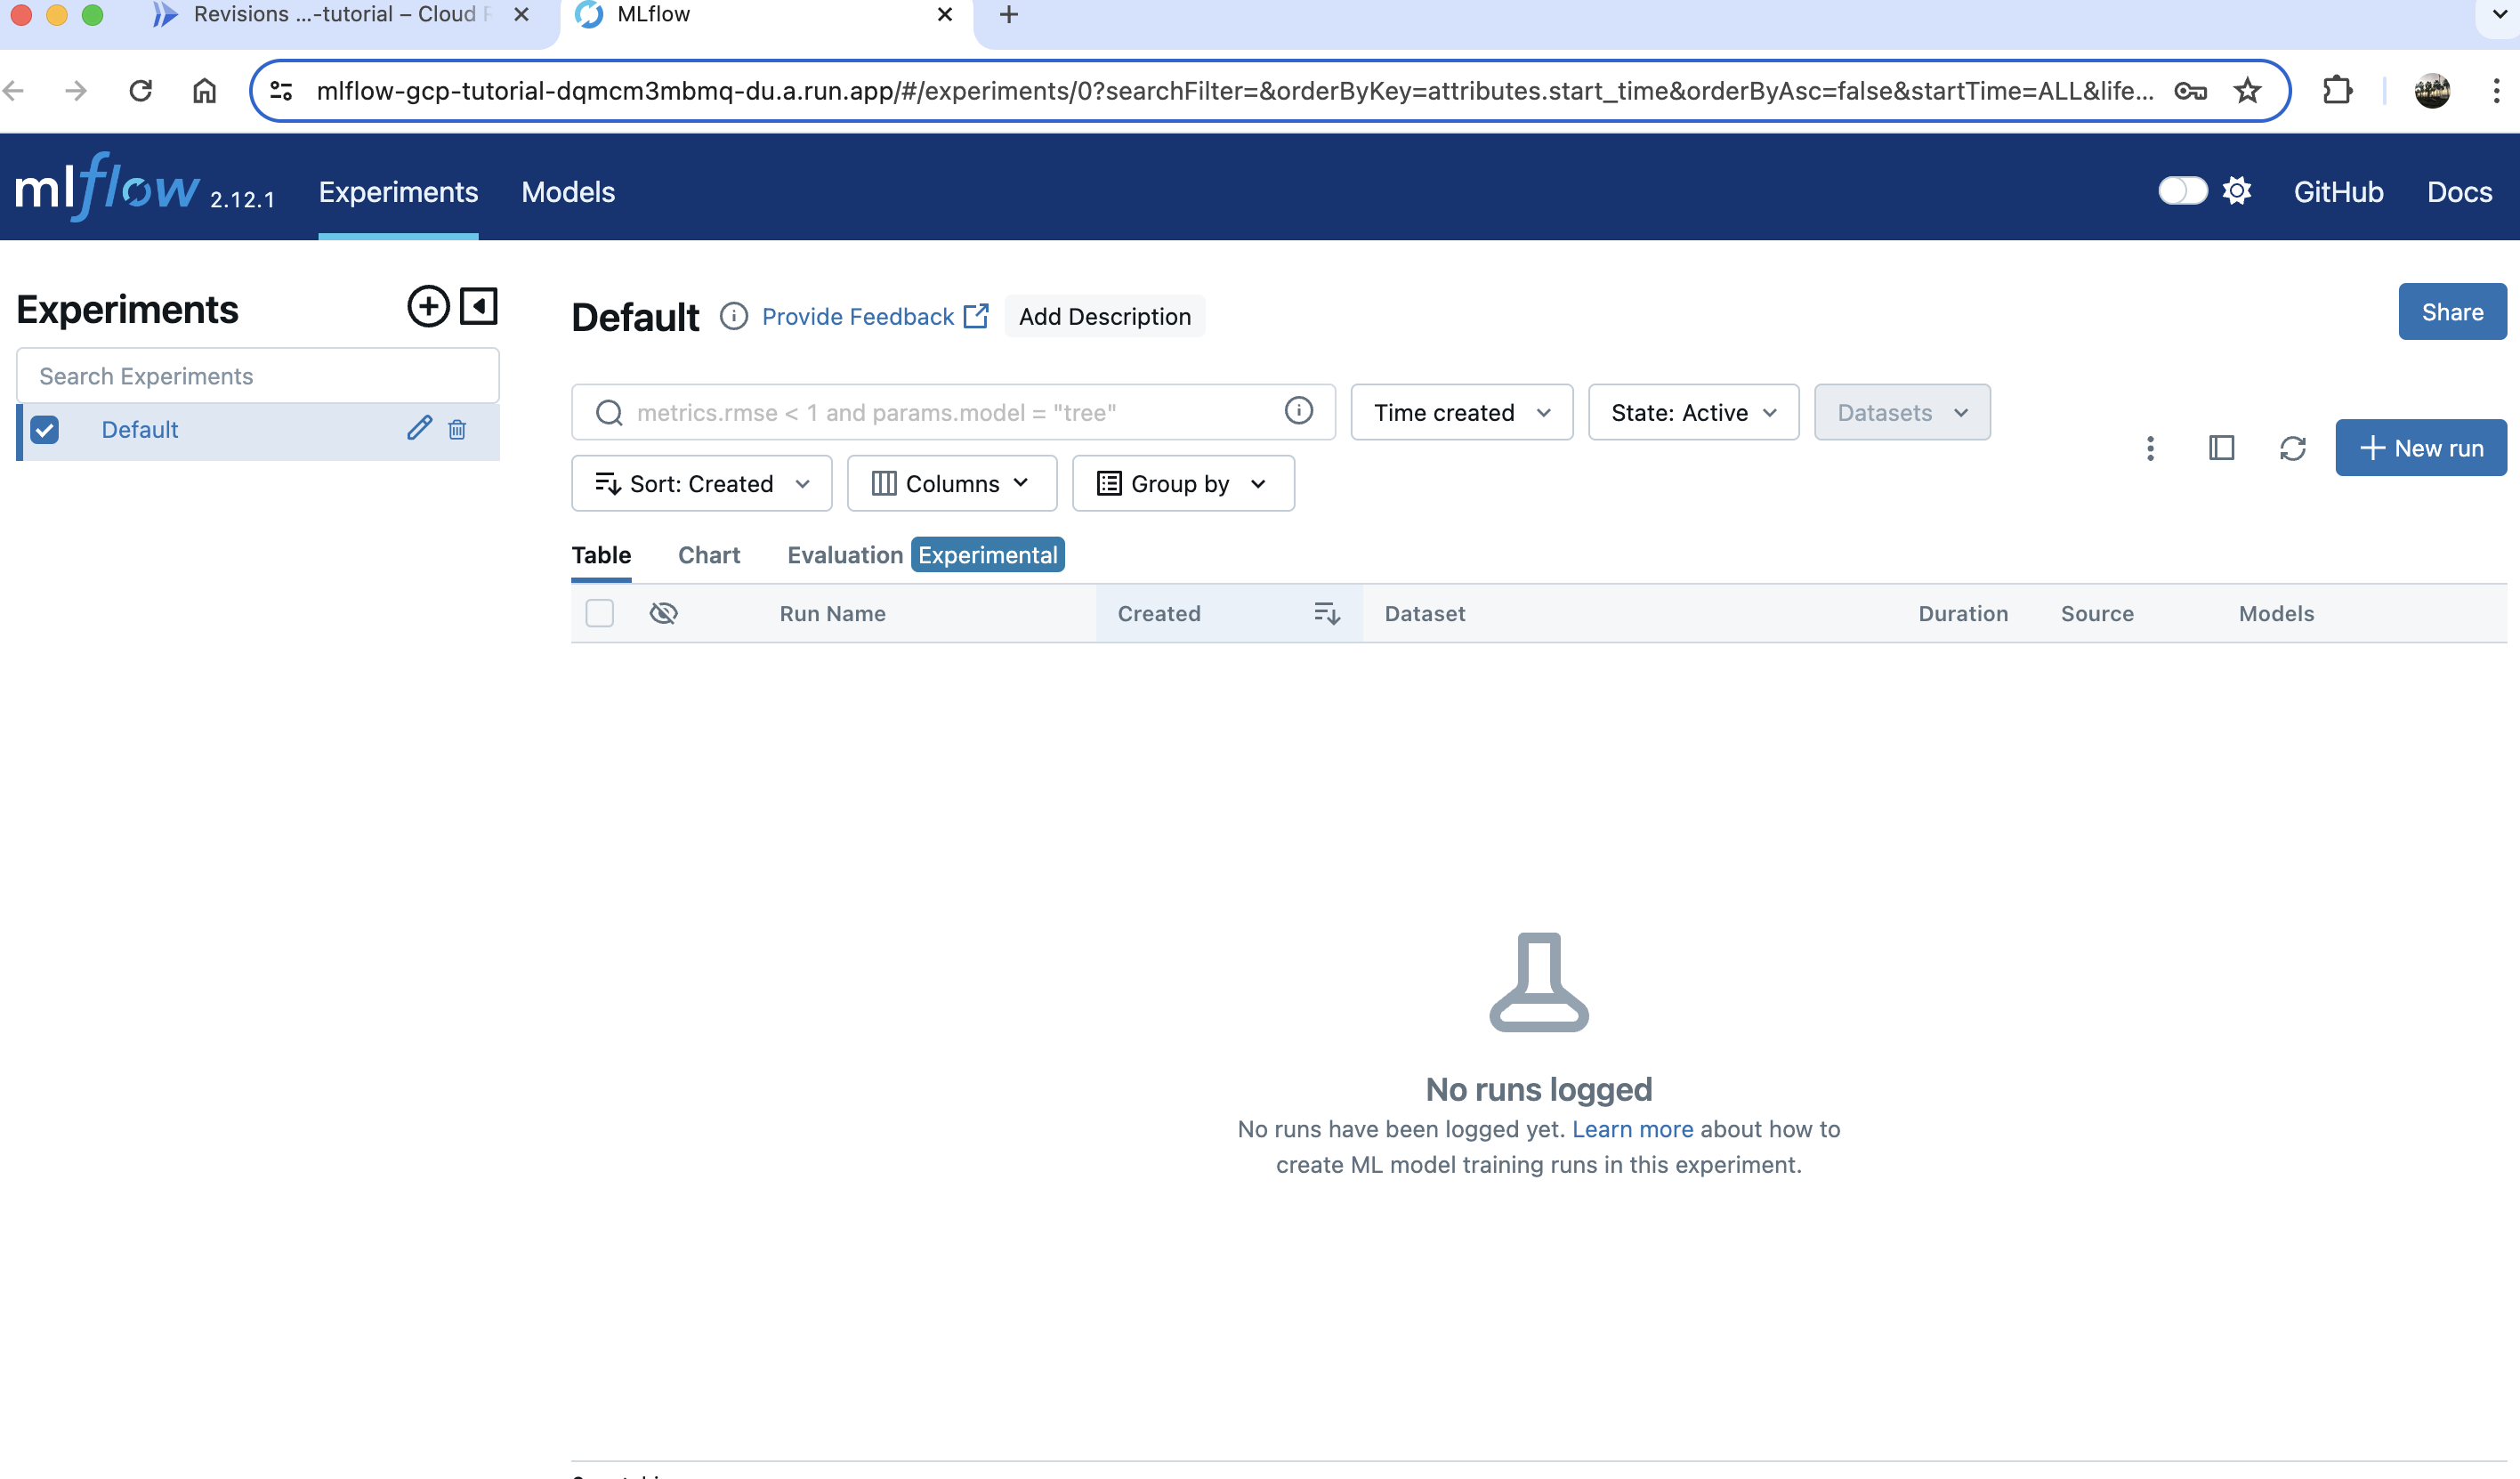Click the info icon next to Default
Viewport: 2520px width, 1479px height.
pyautogui.click(x=733, y=316)
